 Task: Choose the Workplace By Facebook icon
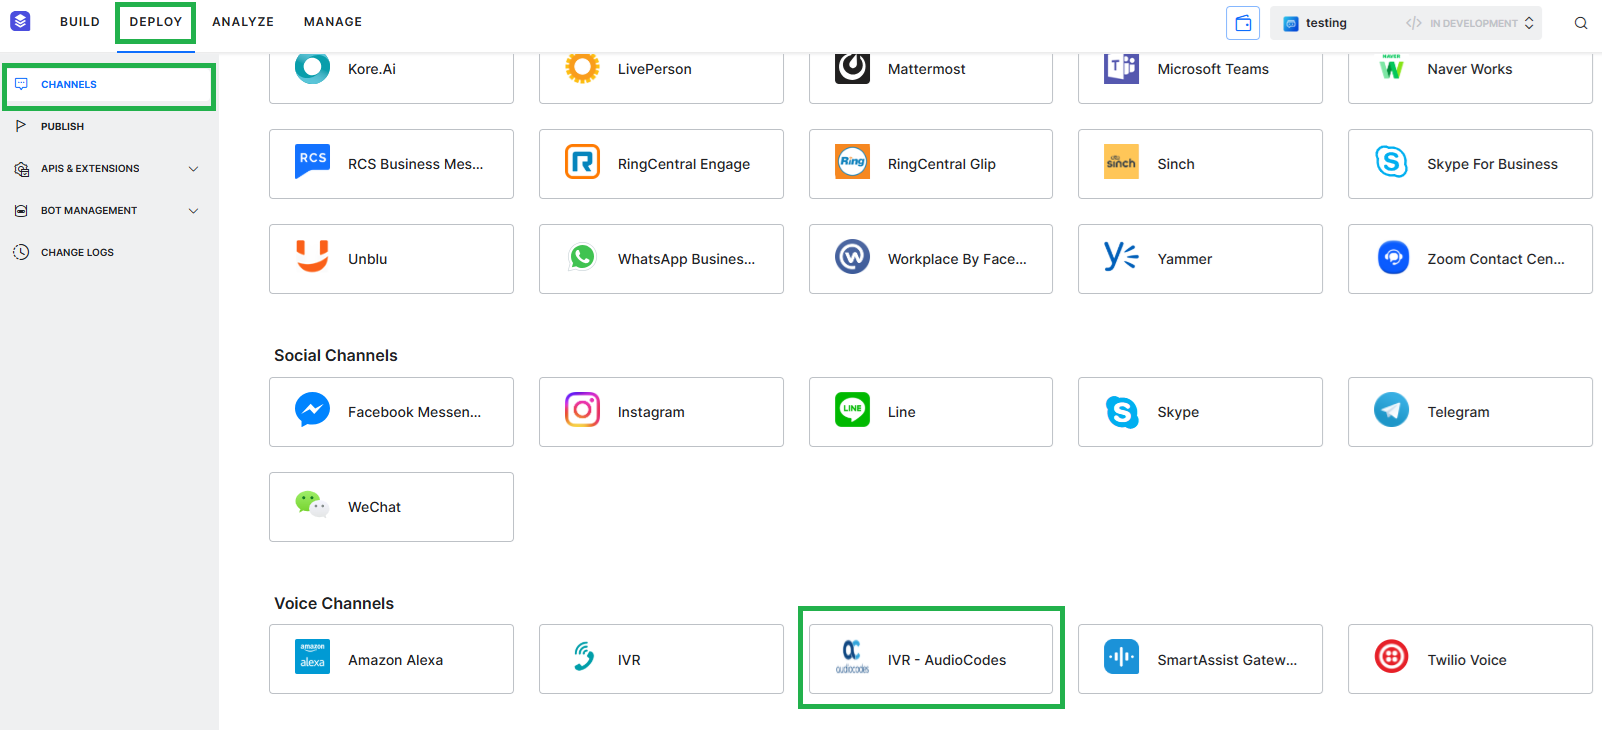click(x=852, y=257)
